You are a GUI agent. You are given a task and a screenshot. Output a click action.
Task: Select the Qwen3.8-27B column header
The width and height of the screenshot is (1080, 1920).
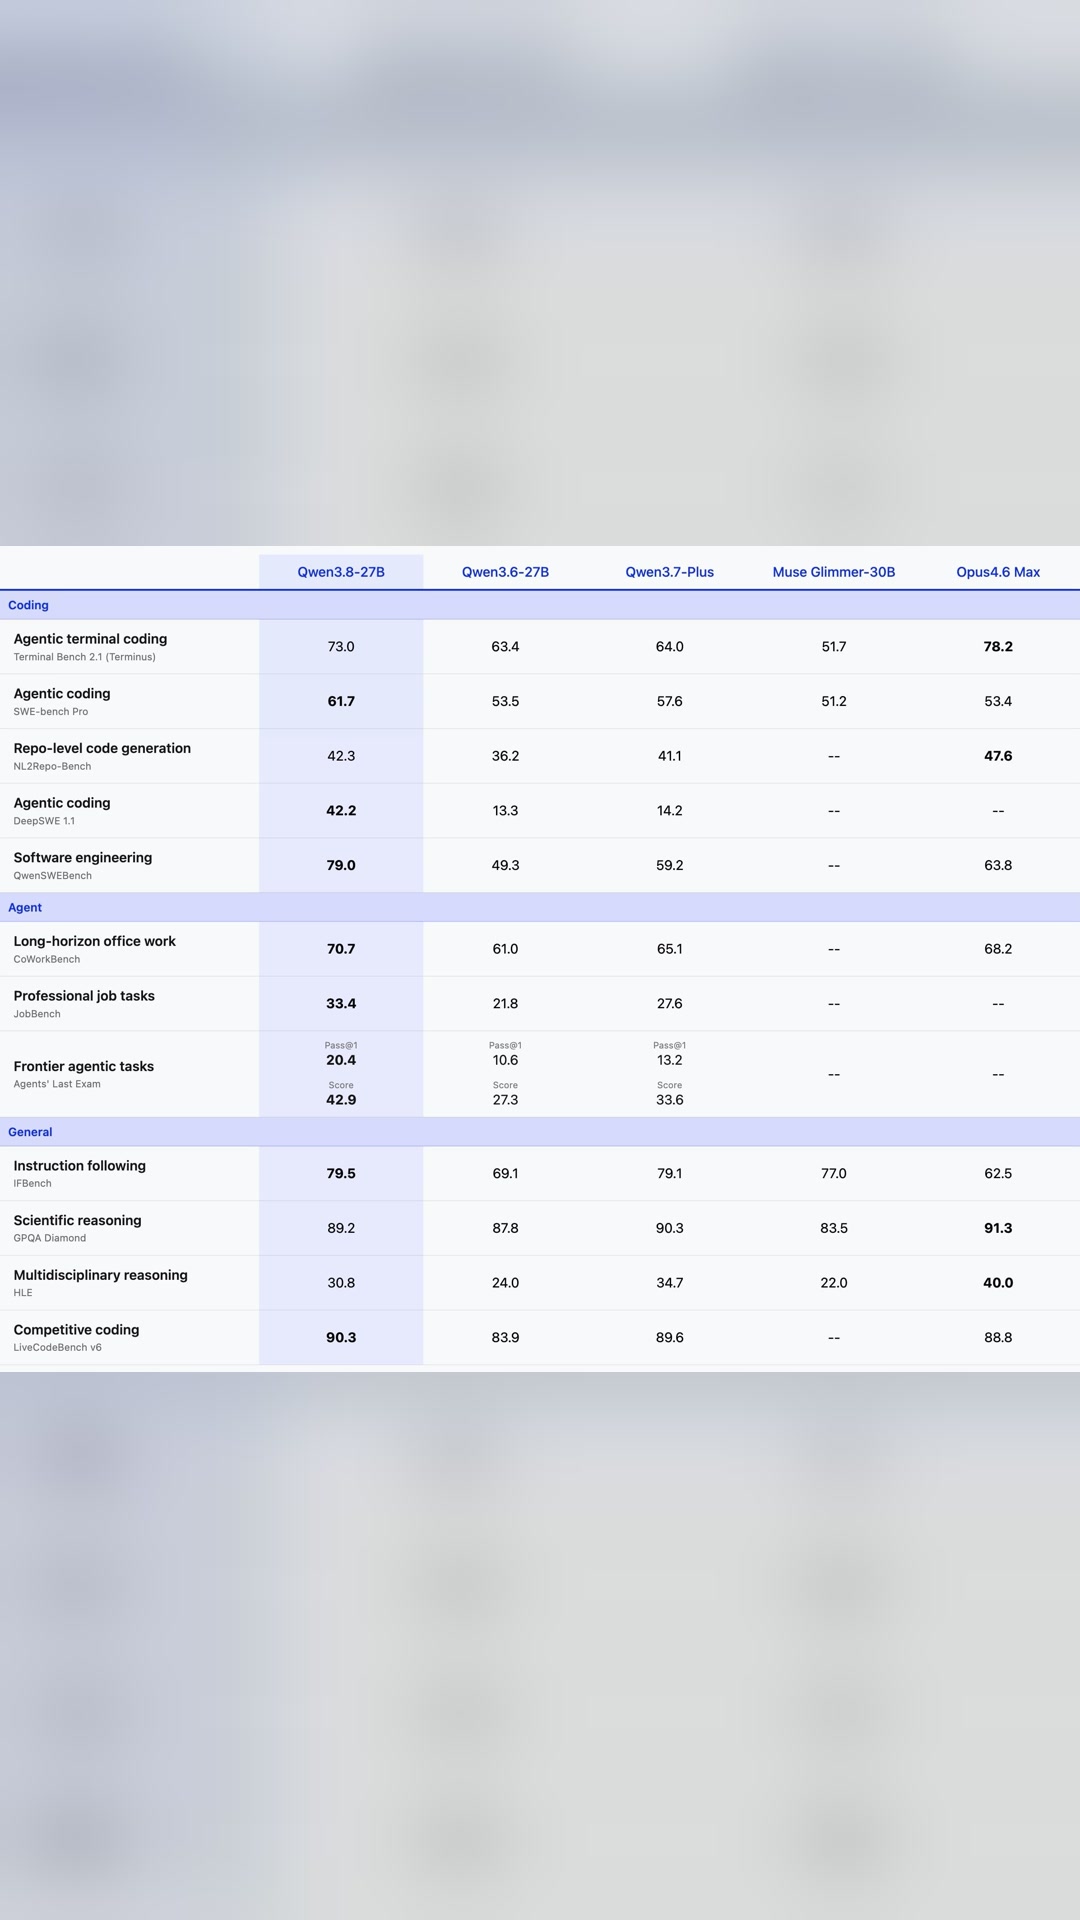(341, 572)
